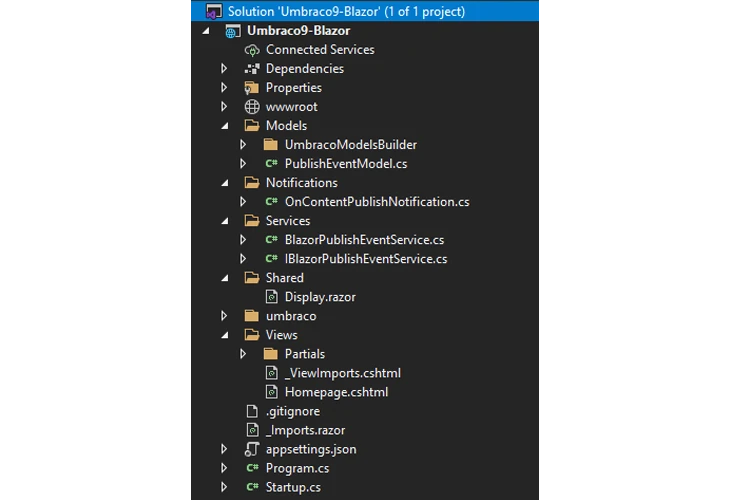
Task: Click the appsettings.json file icon
Action: point(252,449)
